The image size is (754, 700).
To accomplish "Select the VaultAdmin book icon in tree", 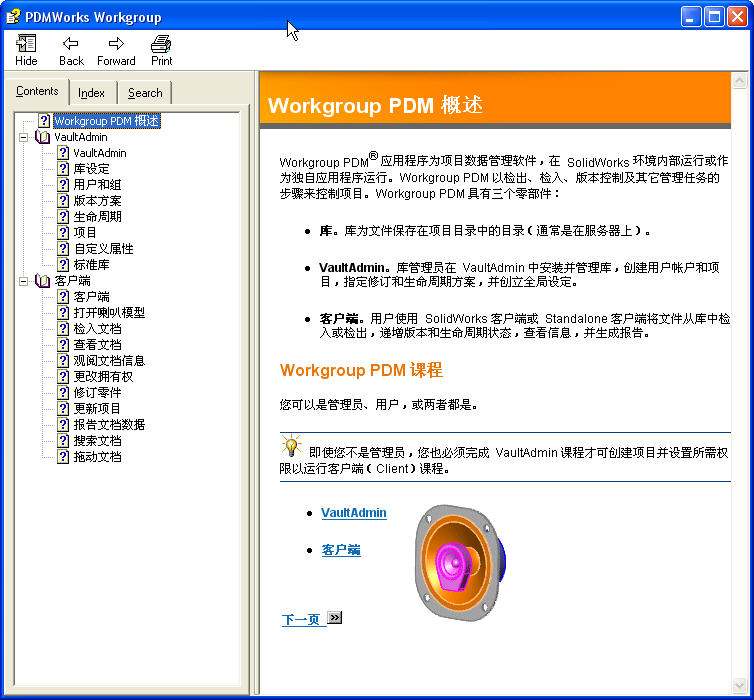I will point(42,138).
